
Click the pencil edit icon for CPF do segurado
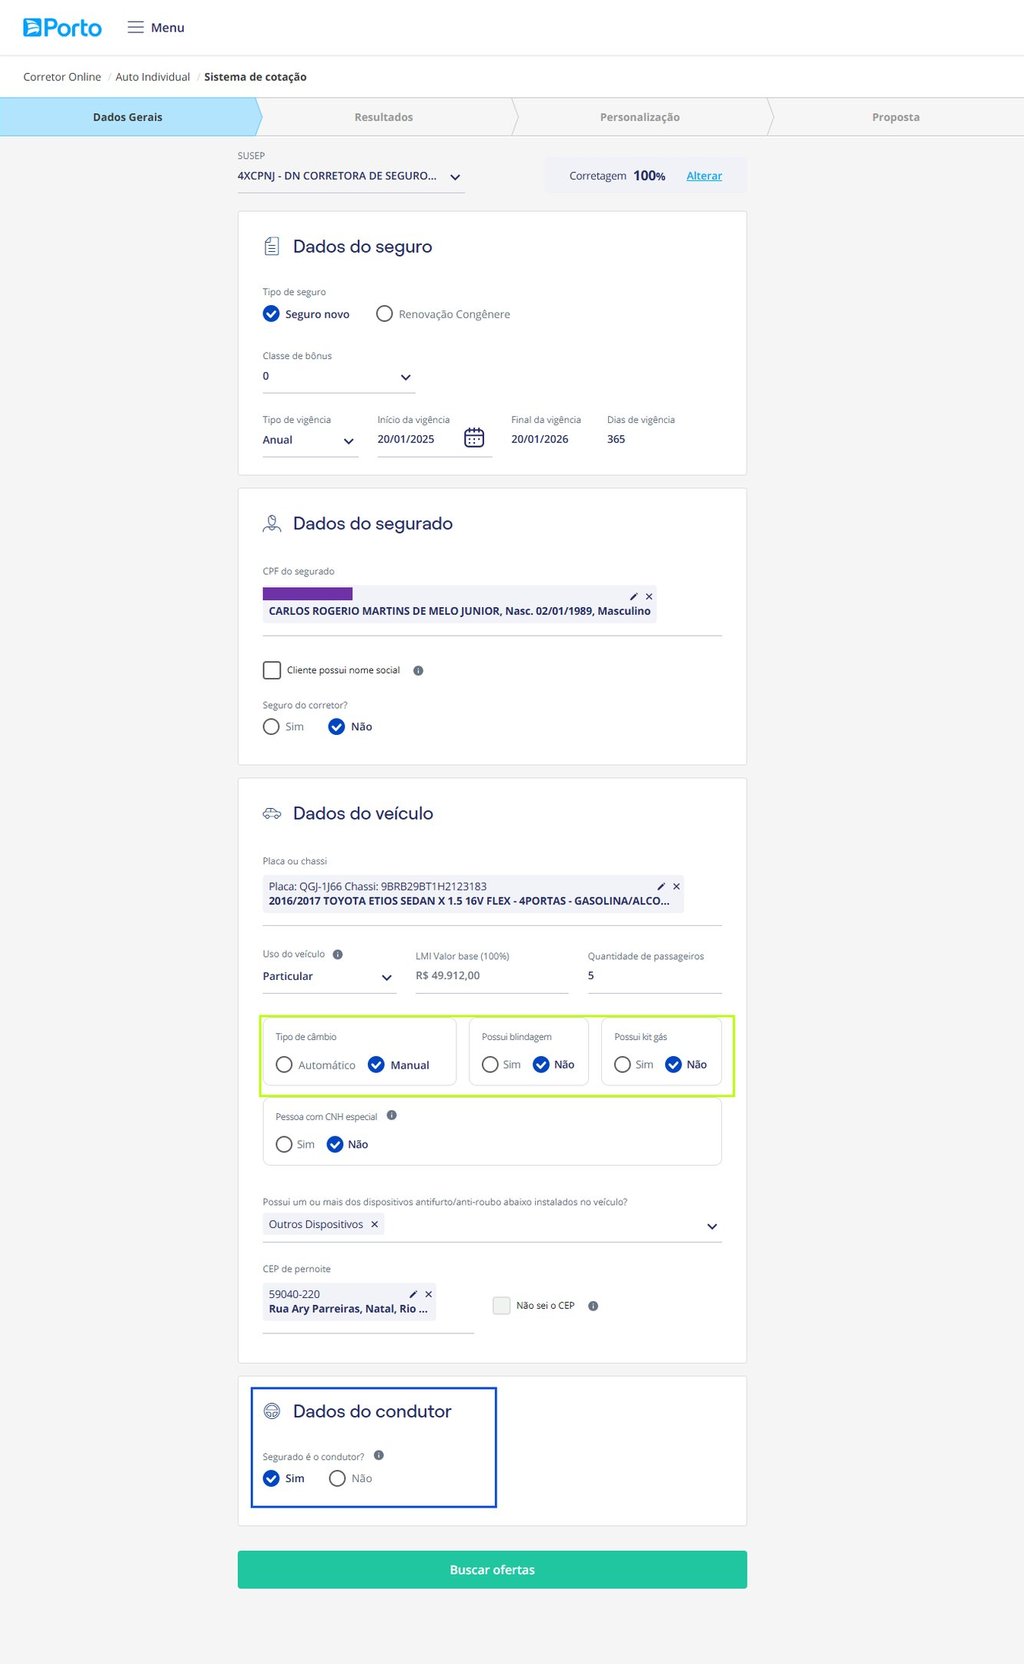click(x=633, y=597)
